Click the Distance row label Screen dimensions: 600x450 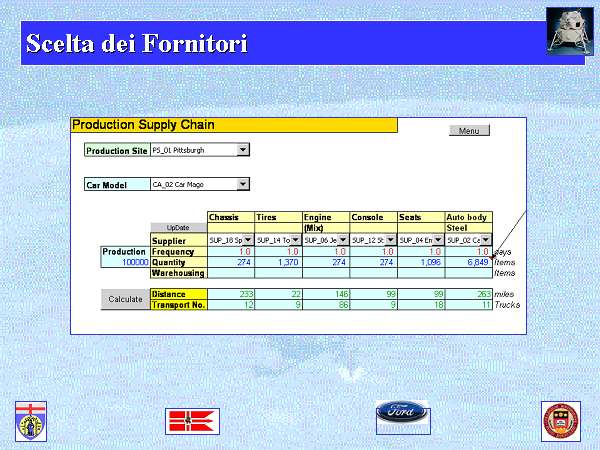pyautogui.click(x=178, y=294)
